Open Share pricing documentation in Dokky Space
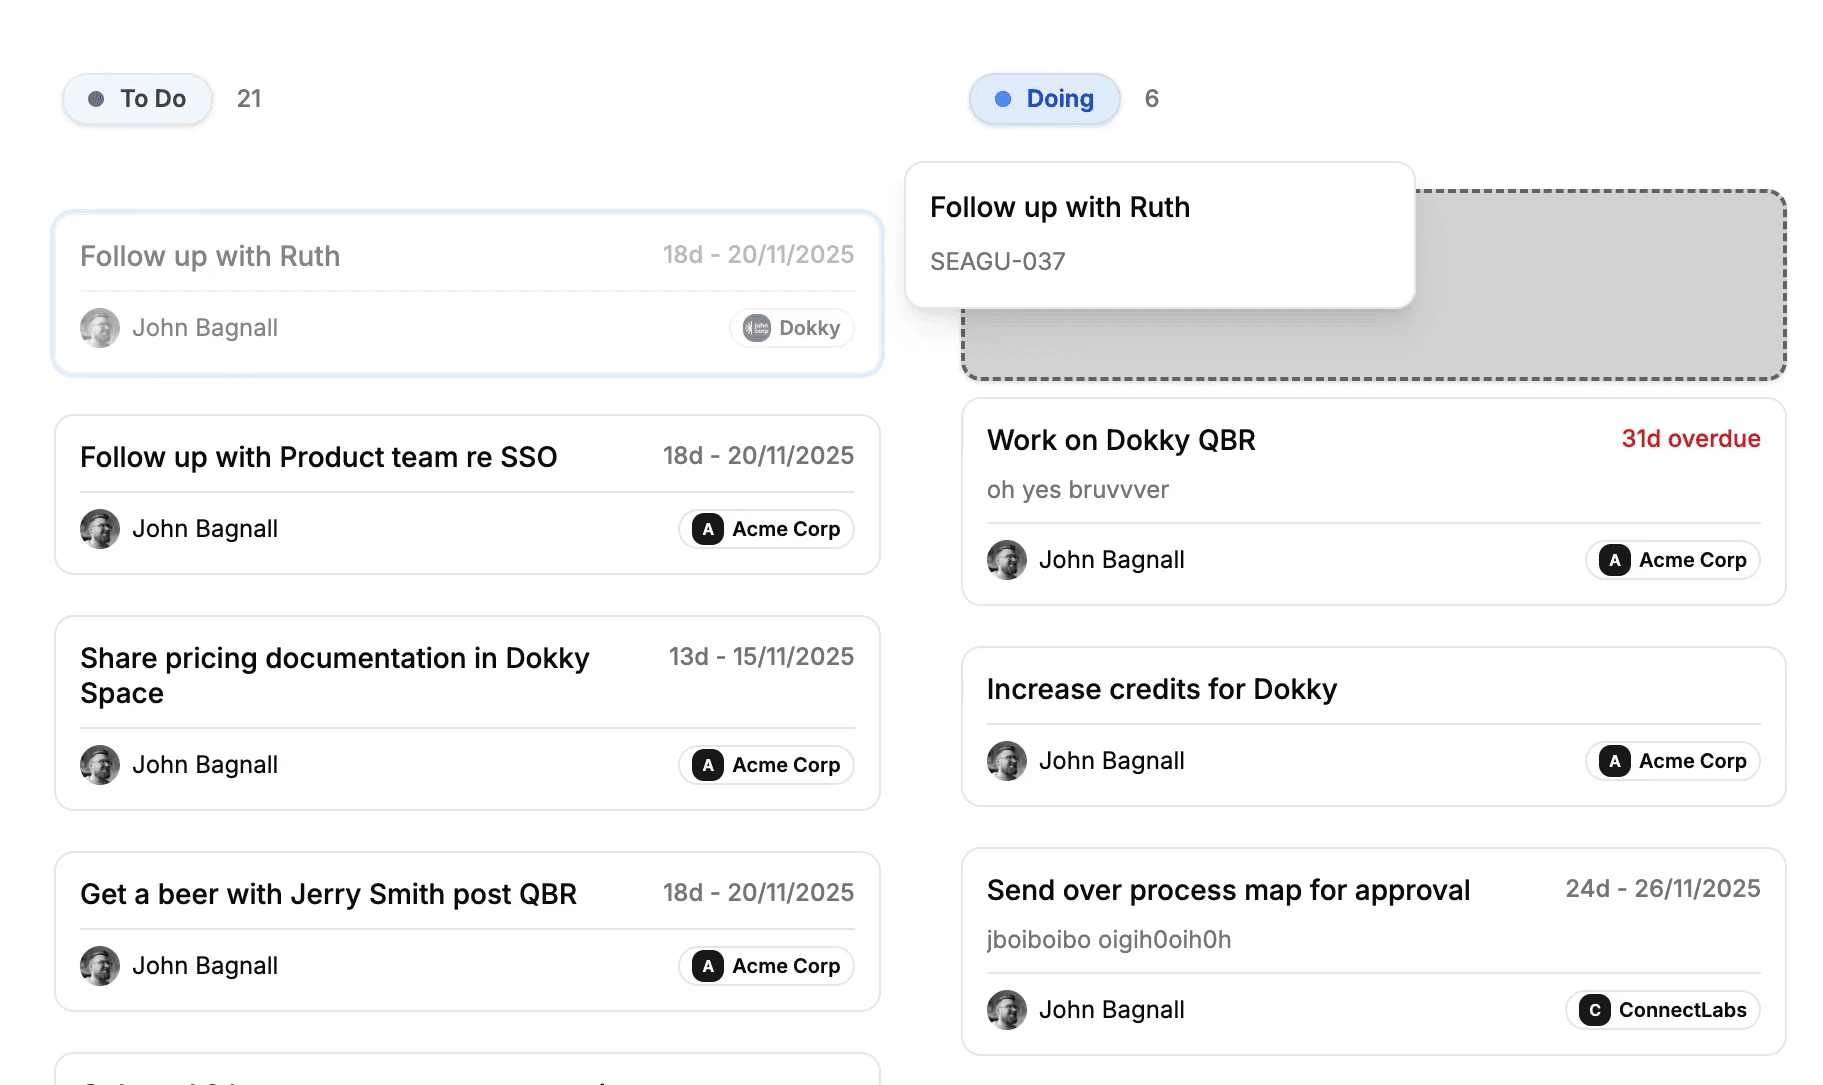This screenshot has height=1085, width=1823. [x=335, y=675]
